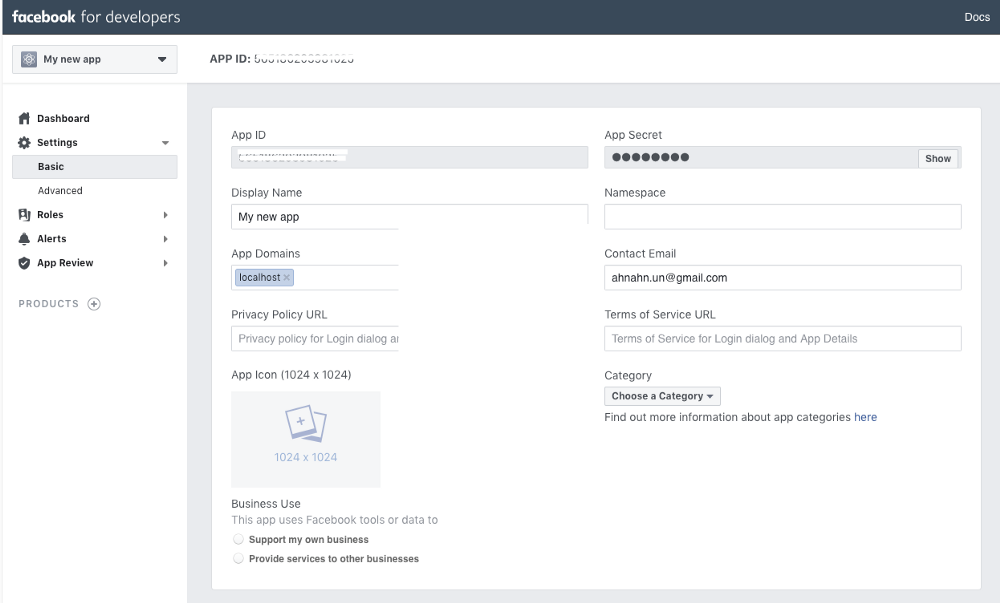
Task: Follow the app categories 'here' link
Action: click(x=865, y=417)
